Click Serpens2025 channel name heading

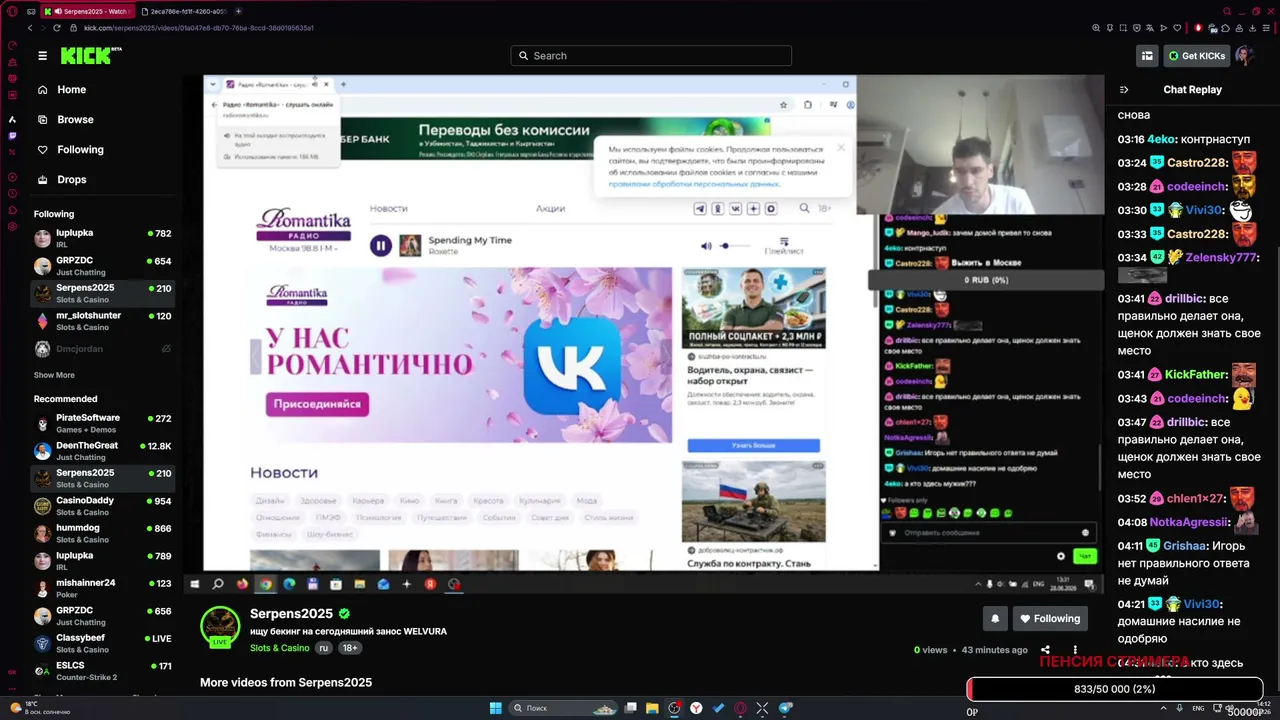click(x=291, y=614)
